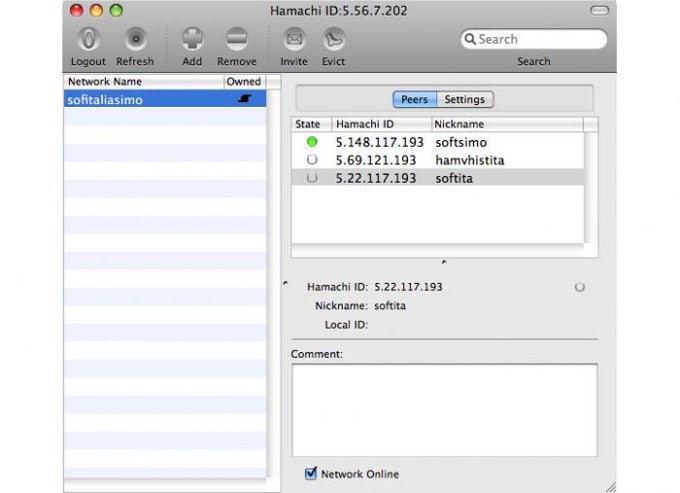Click the Invite envelope icon
680x493 pixels.
click(x=294, y=39)
